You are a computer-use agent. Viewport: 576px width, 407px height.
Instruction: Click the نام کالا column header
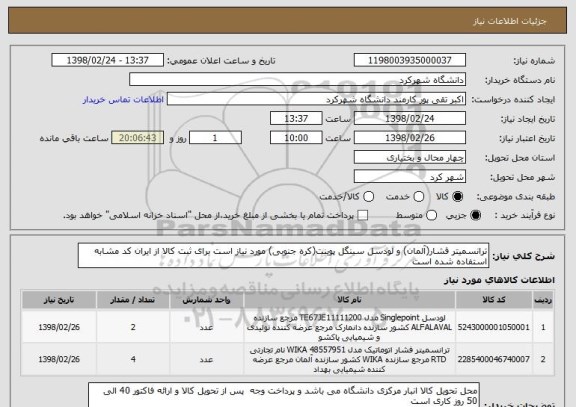tap(349, 300)
